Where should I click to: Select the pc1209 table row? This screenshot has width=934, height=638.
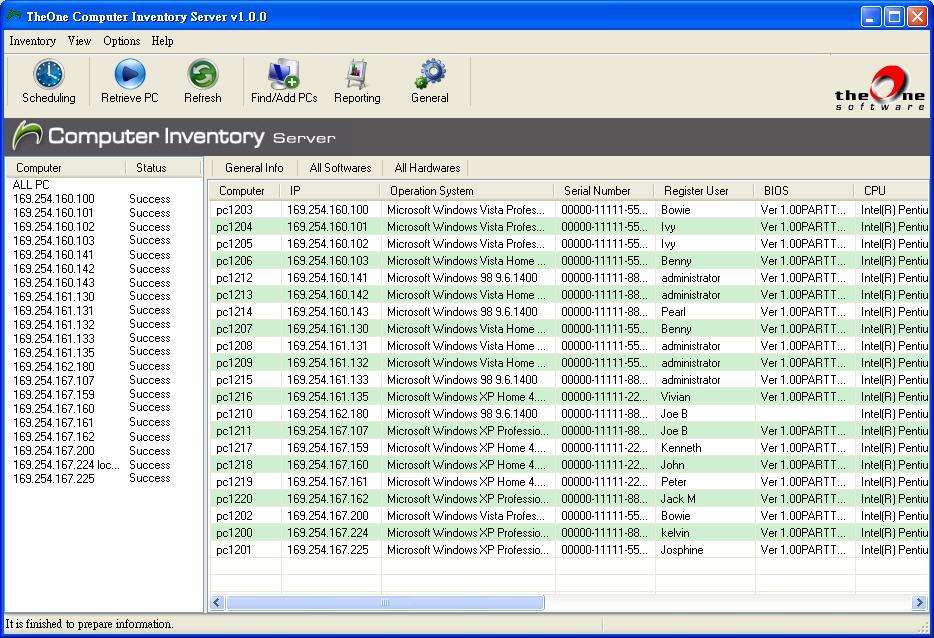tap(571, 363)
